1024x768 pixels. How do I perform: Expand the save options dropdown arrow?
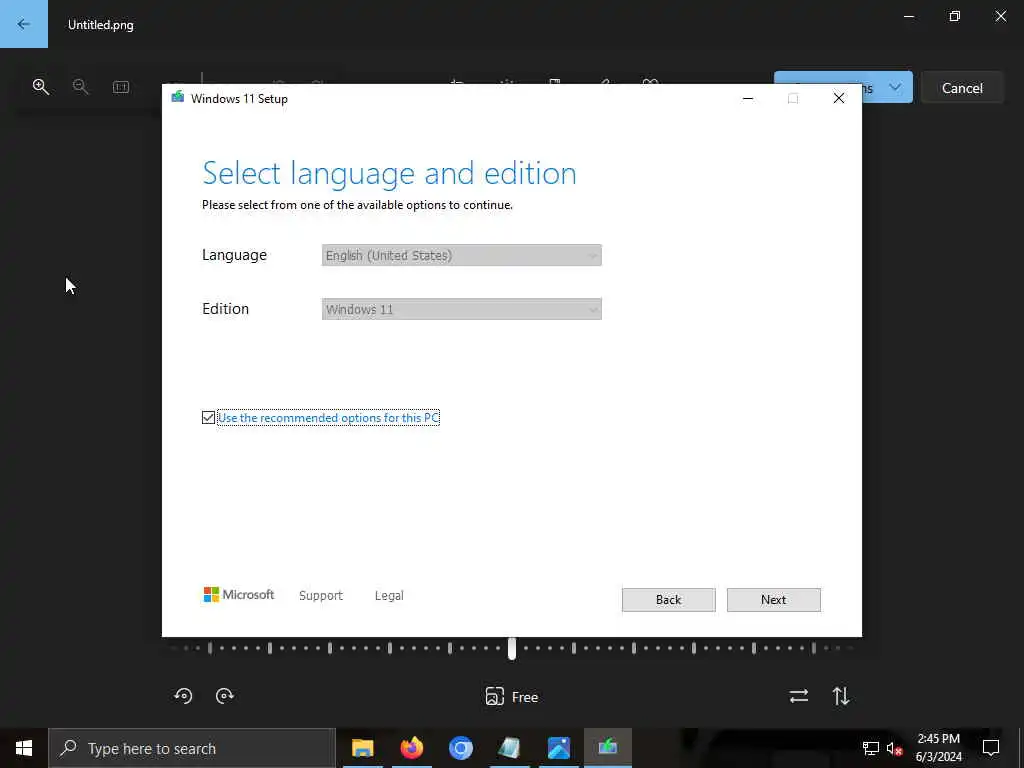(895, 88)
